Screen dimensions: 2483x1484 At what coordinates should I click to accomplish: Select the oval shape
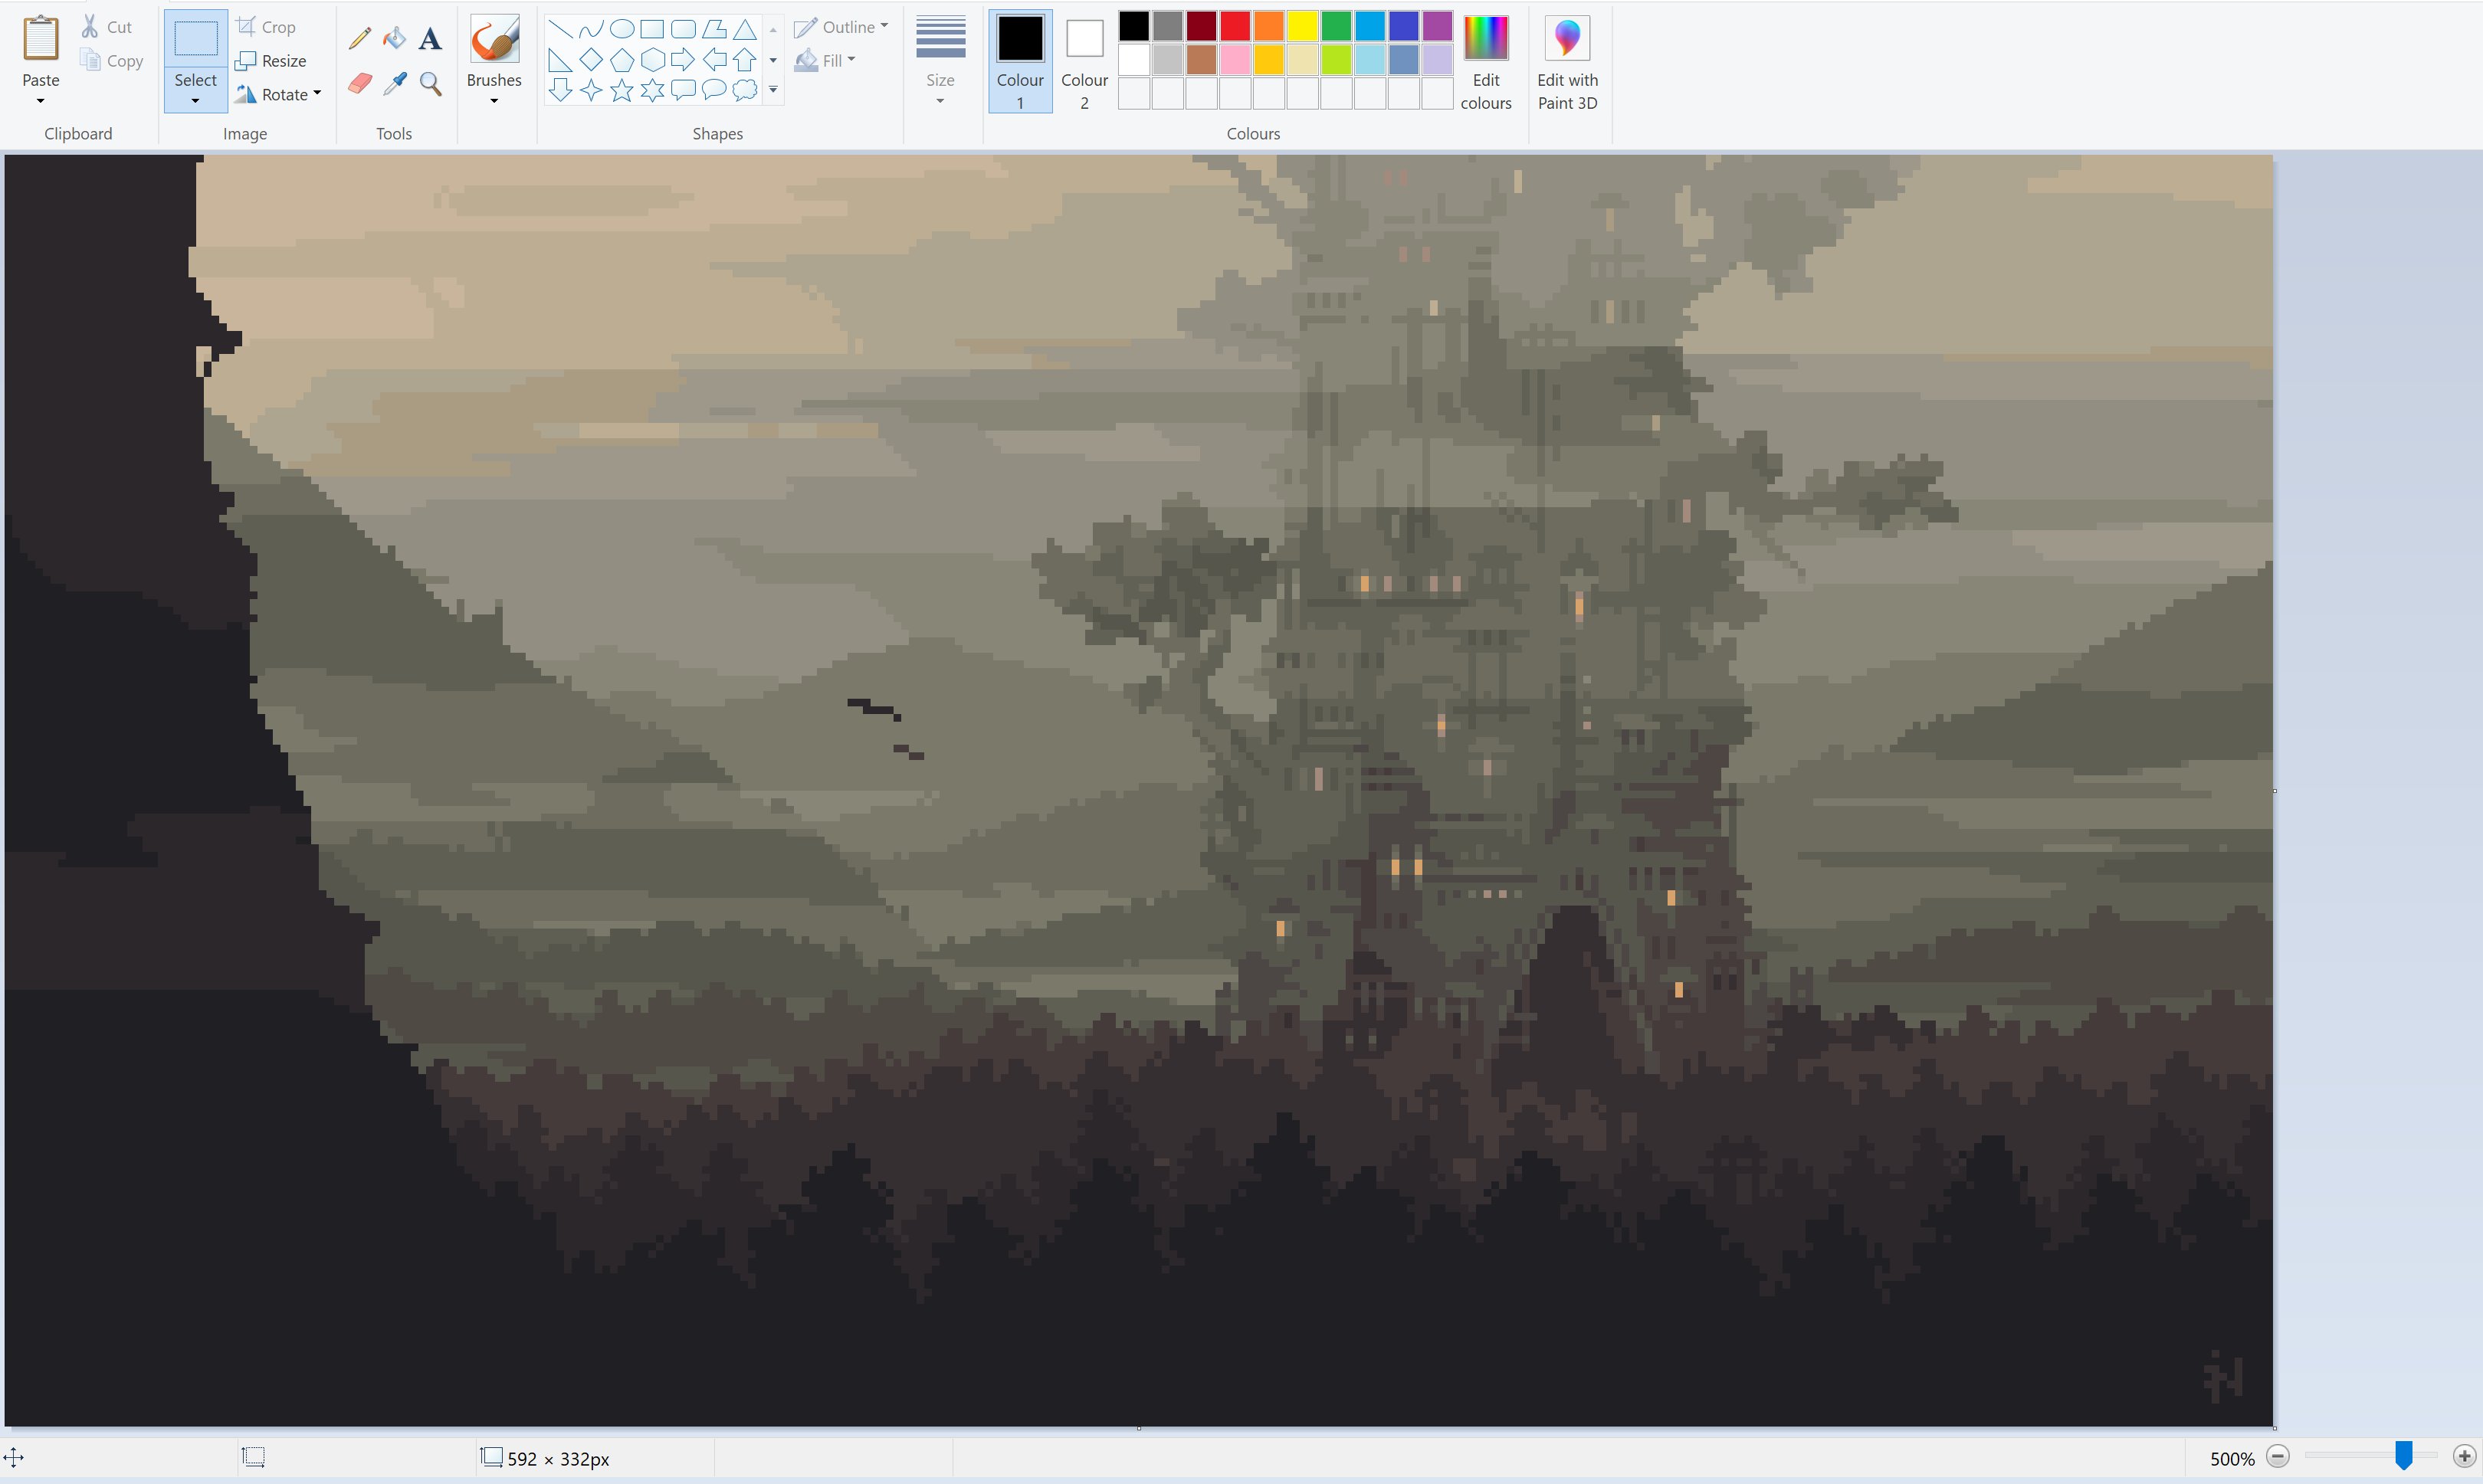(x=621, y=28)
